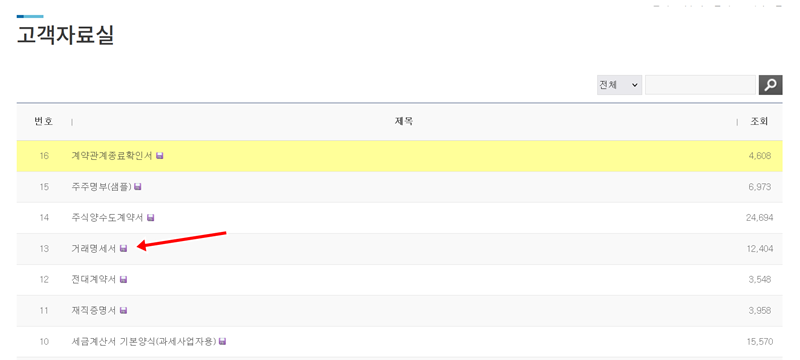Open the 주주명부(샘플) post
Screen dimensions: 800x360
(x=102, y=187)
